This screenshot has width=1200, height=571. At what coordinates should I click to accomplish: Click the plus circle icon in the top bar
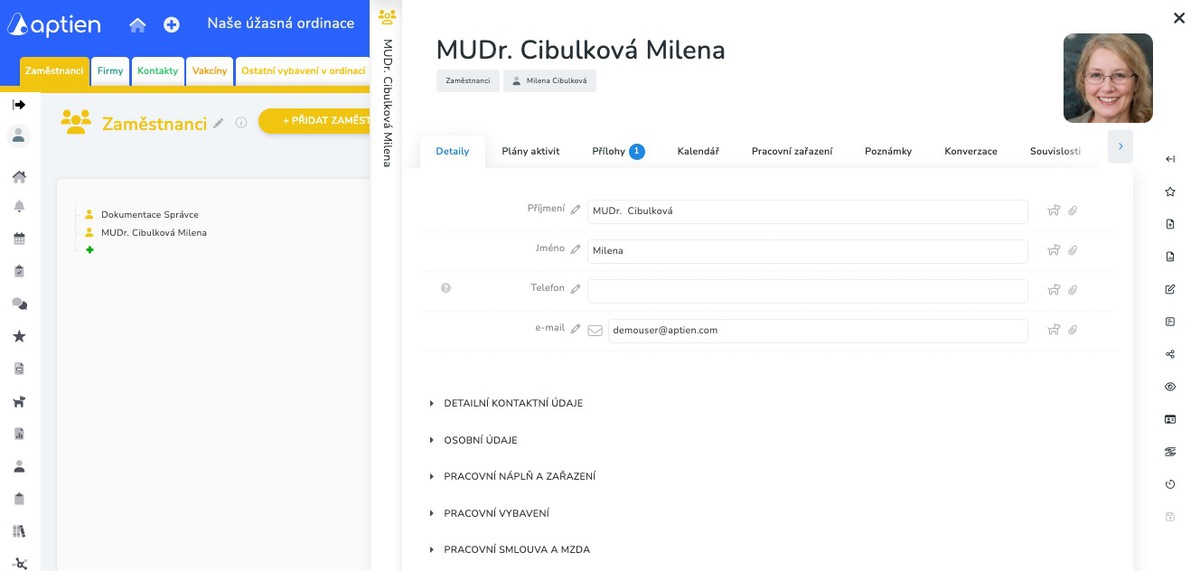(x=171, y=24)
